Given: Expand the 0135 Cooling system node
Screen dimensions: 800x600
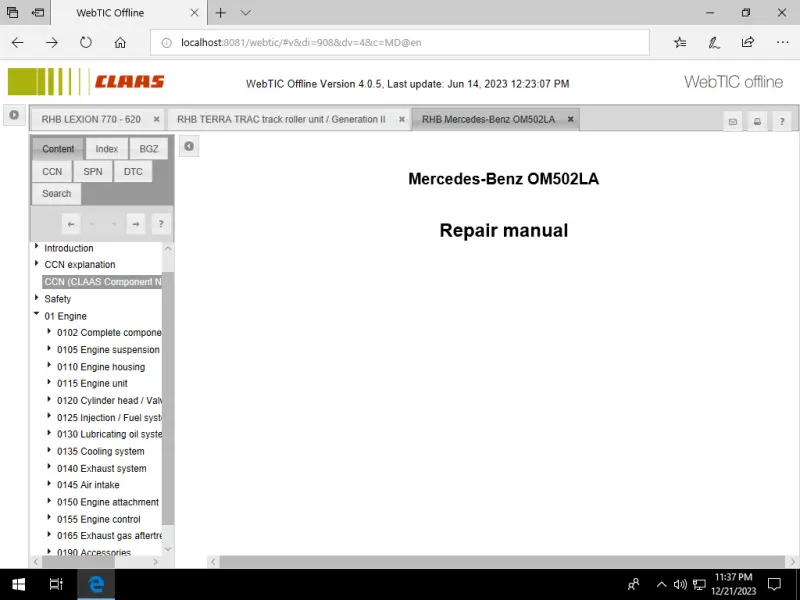Looking at the screenshot, I should (49, 451).
